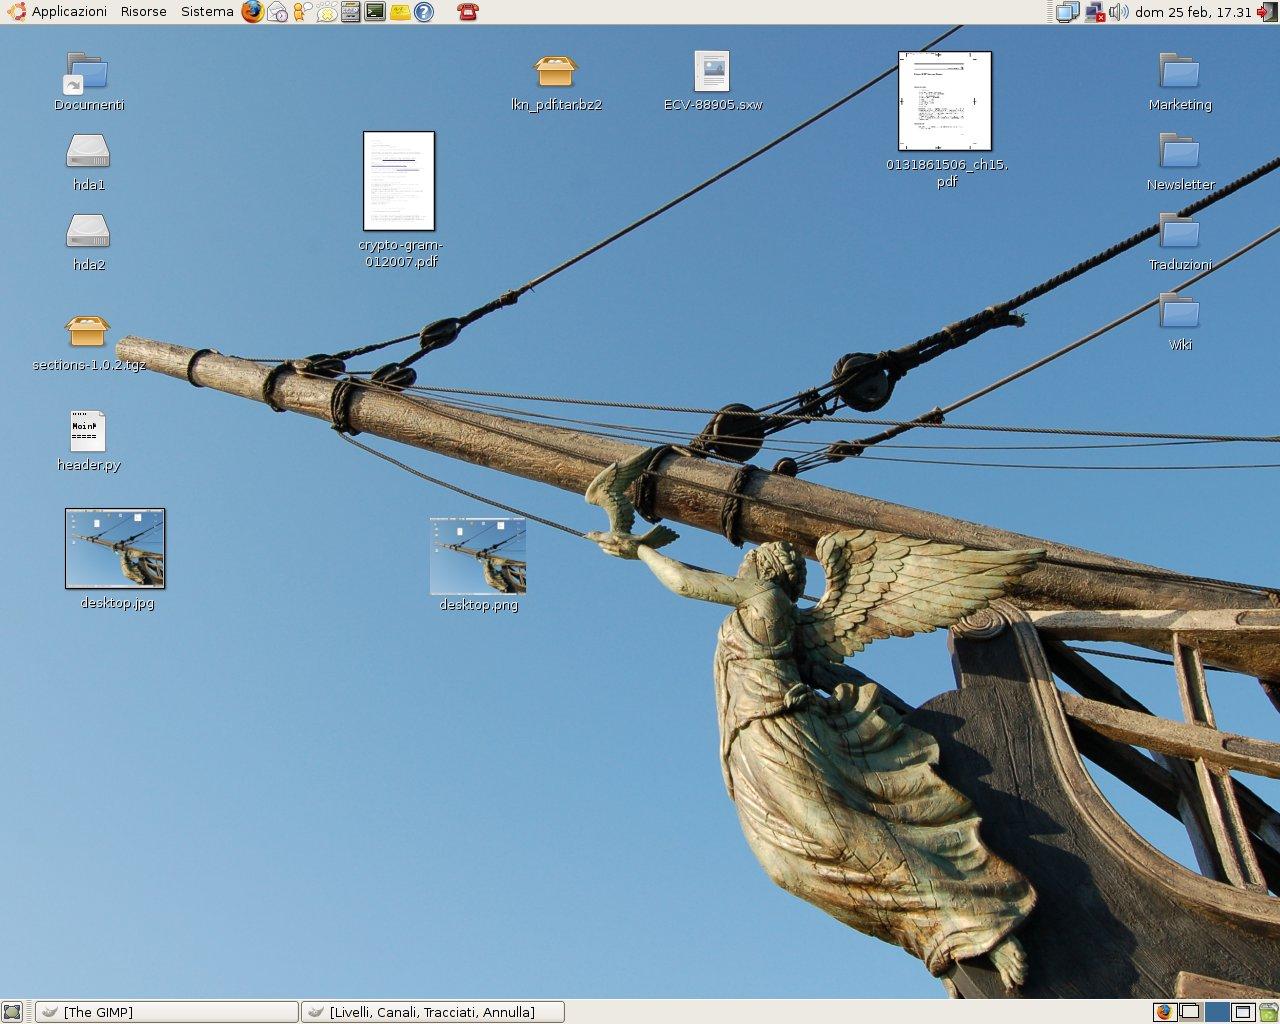Click the network disconnected status icon

click(1094, 12)
